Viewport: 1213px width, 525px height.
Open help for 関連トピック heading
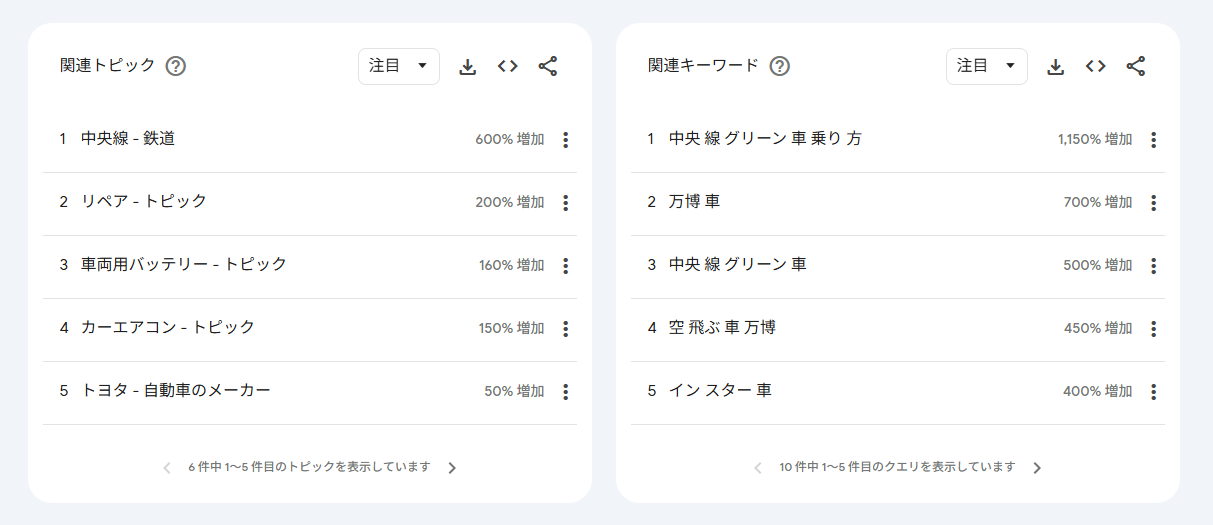pos(176,66)
